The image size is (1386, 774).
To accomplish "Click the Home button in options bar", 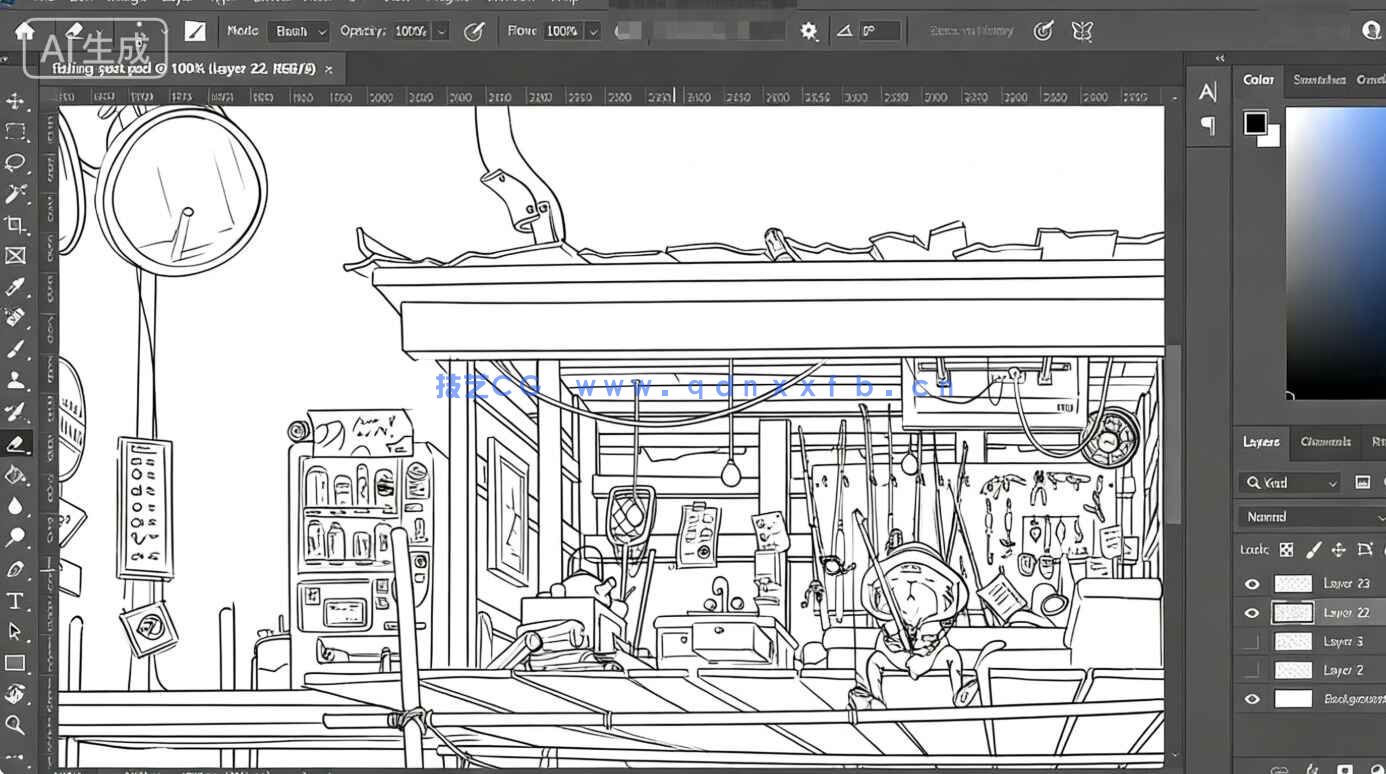I will (x=25, y=31).
